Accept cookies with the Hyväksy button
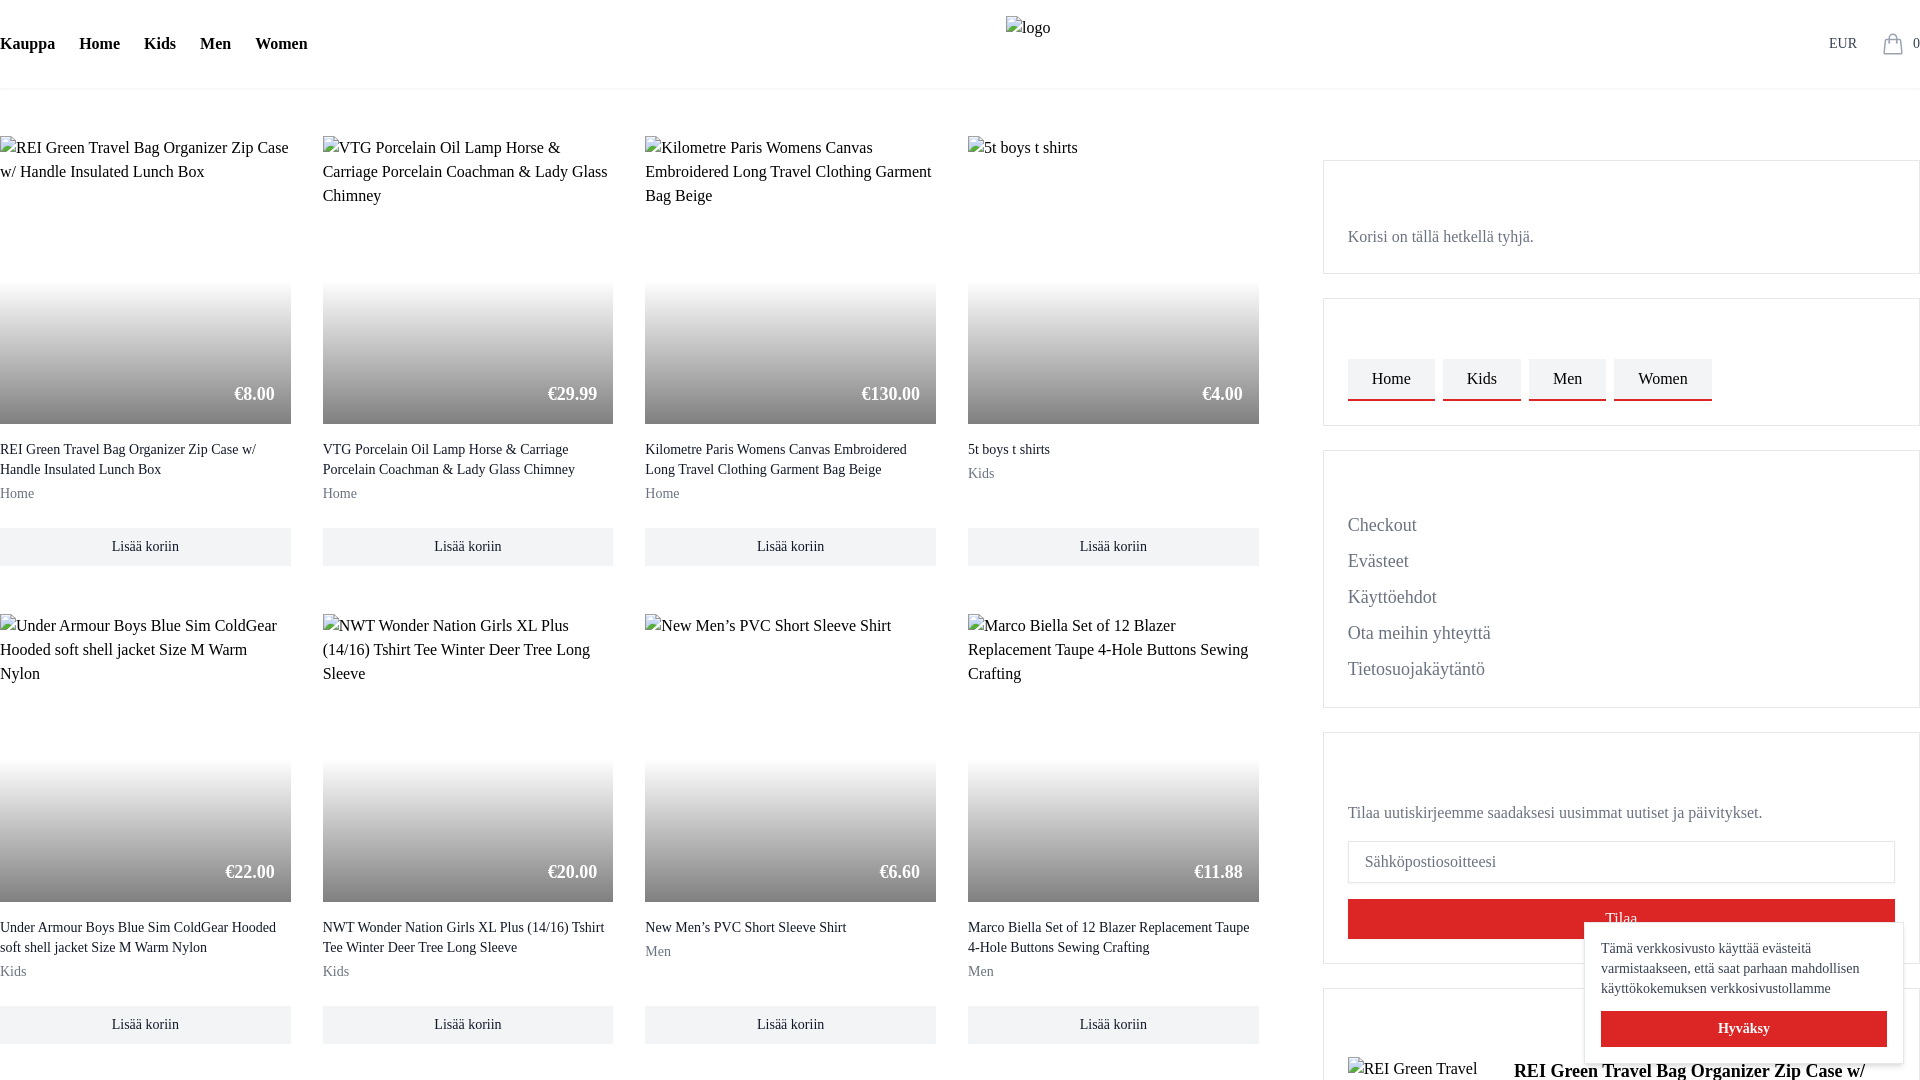The width and height of the screenshot is (1920, 1080). (1743, 1029)
